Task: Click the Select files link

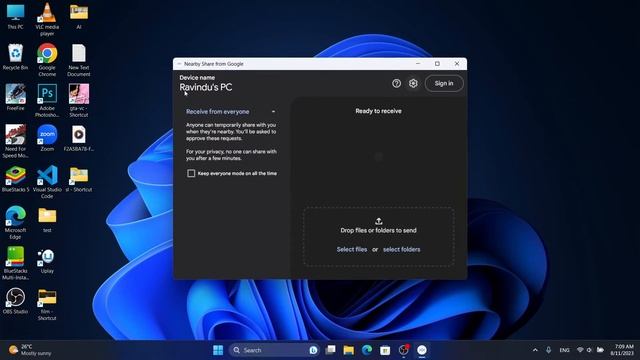Action: click(351, 249)
